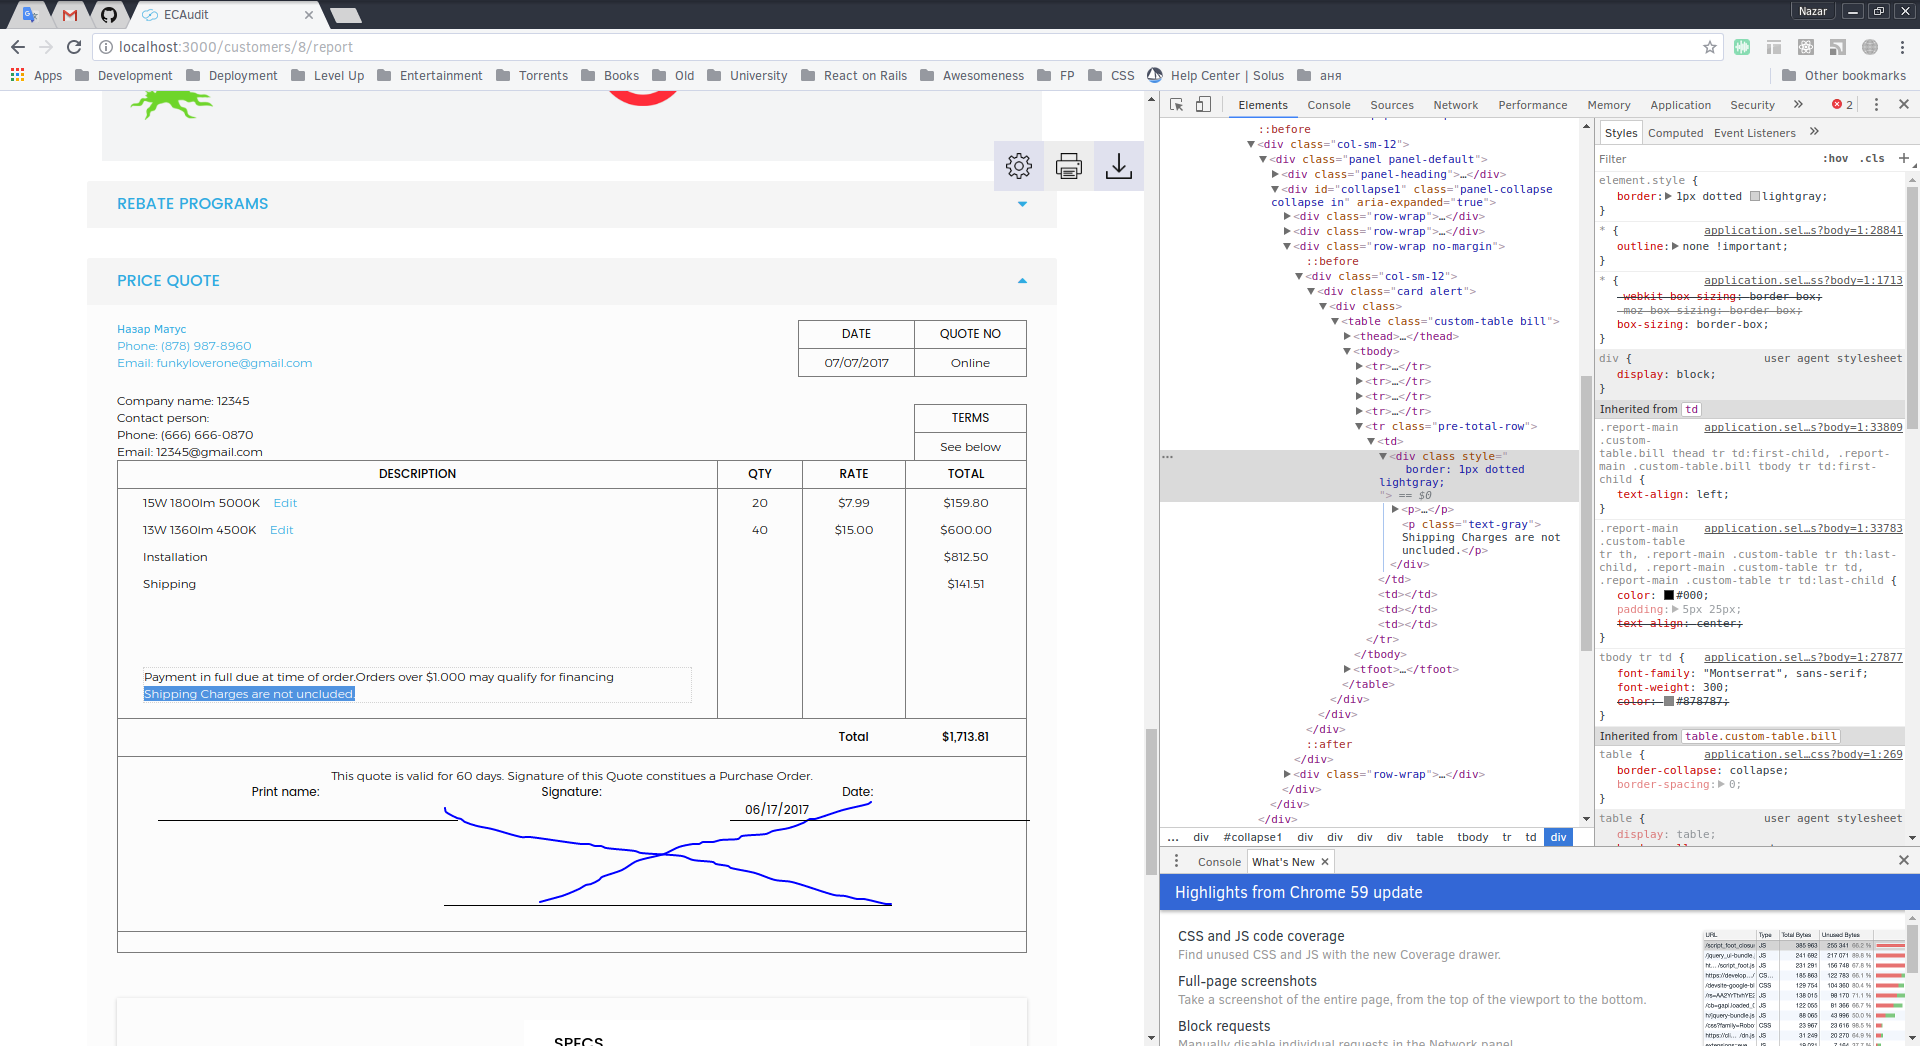The height and width of the screenshot is (1046, 1920).
Task: Open Gmail pinned tab
Action: (x=70, y=14)
